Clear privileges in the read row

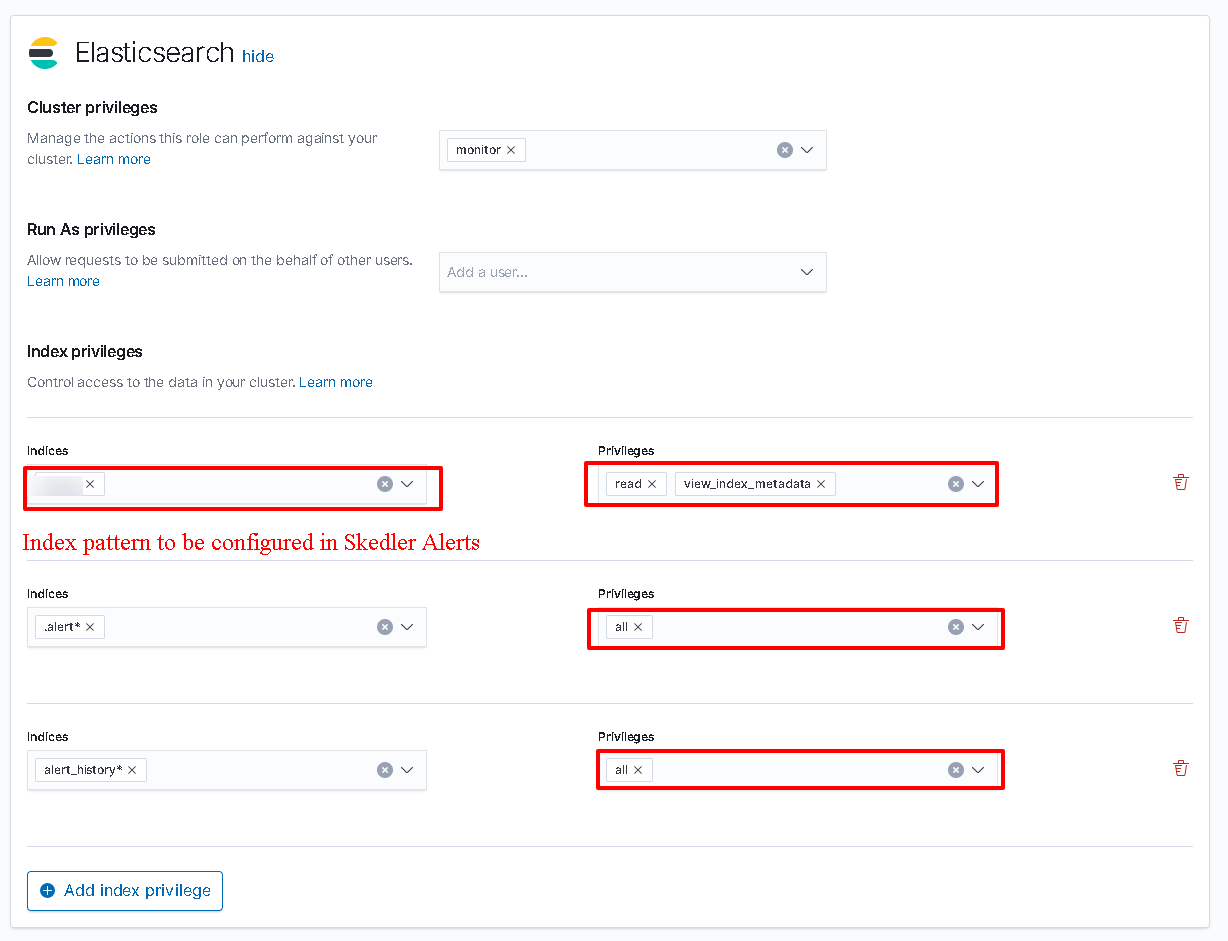coord(956,484)
